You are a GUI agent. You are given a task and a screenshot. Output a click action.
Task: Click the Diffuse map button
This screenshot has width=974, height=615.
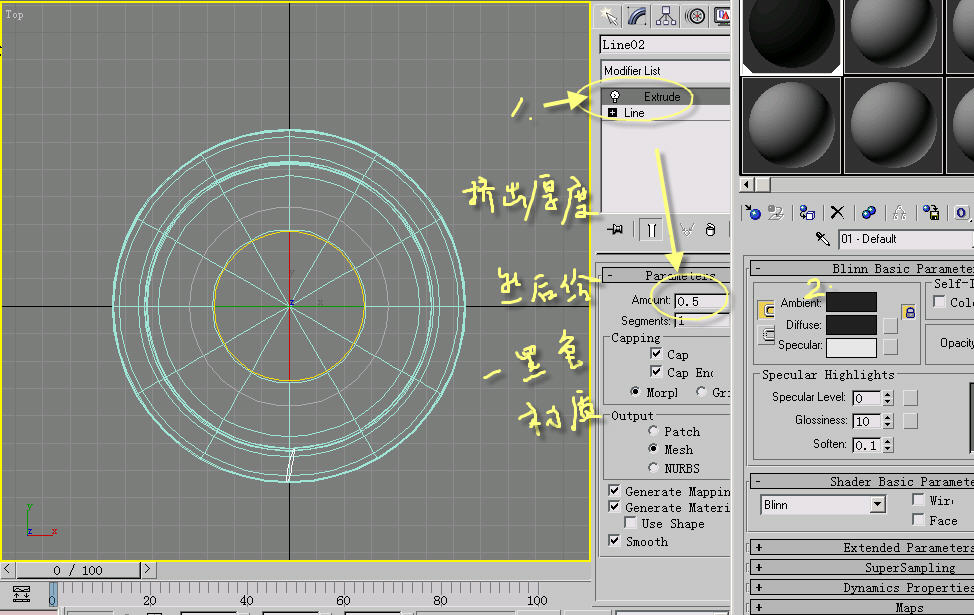(891, 326)
